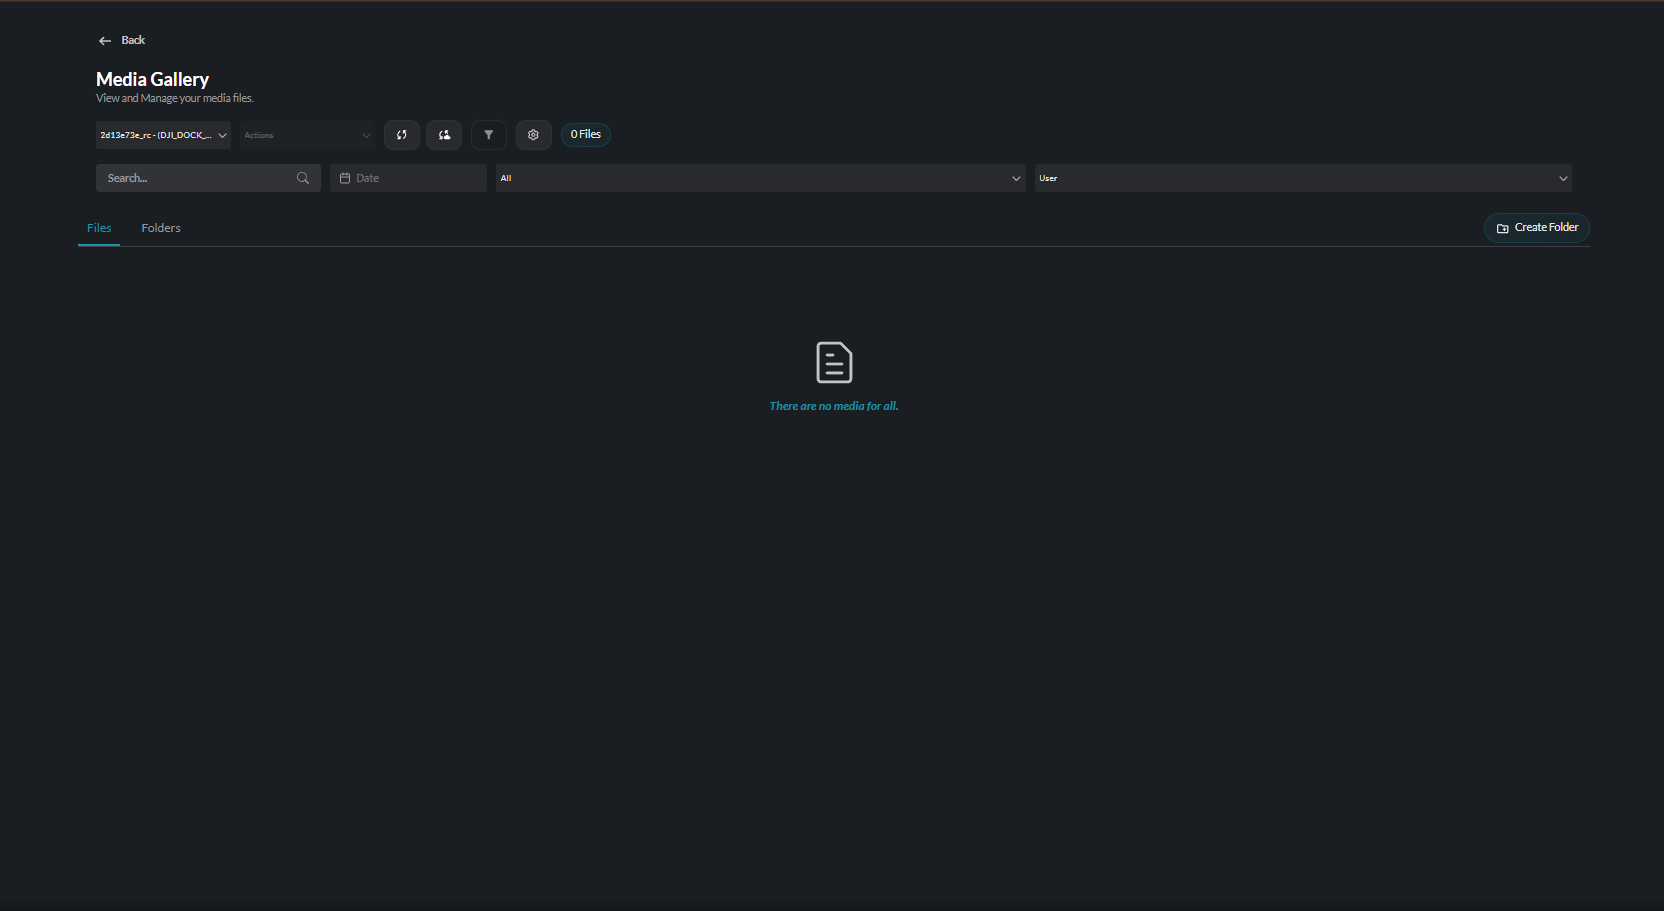
Task: Open filters with the funnel icon
Action: coord(489,135)
